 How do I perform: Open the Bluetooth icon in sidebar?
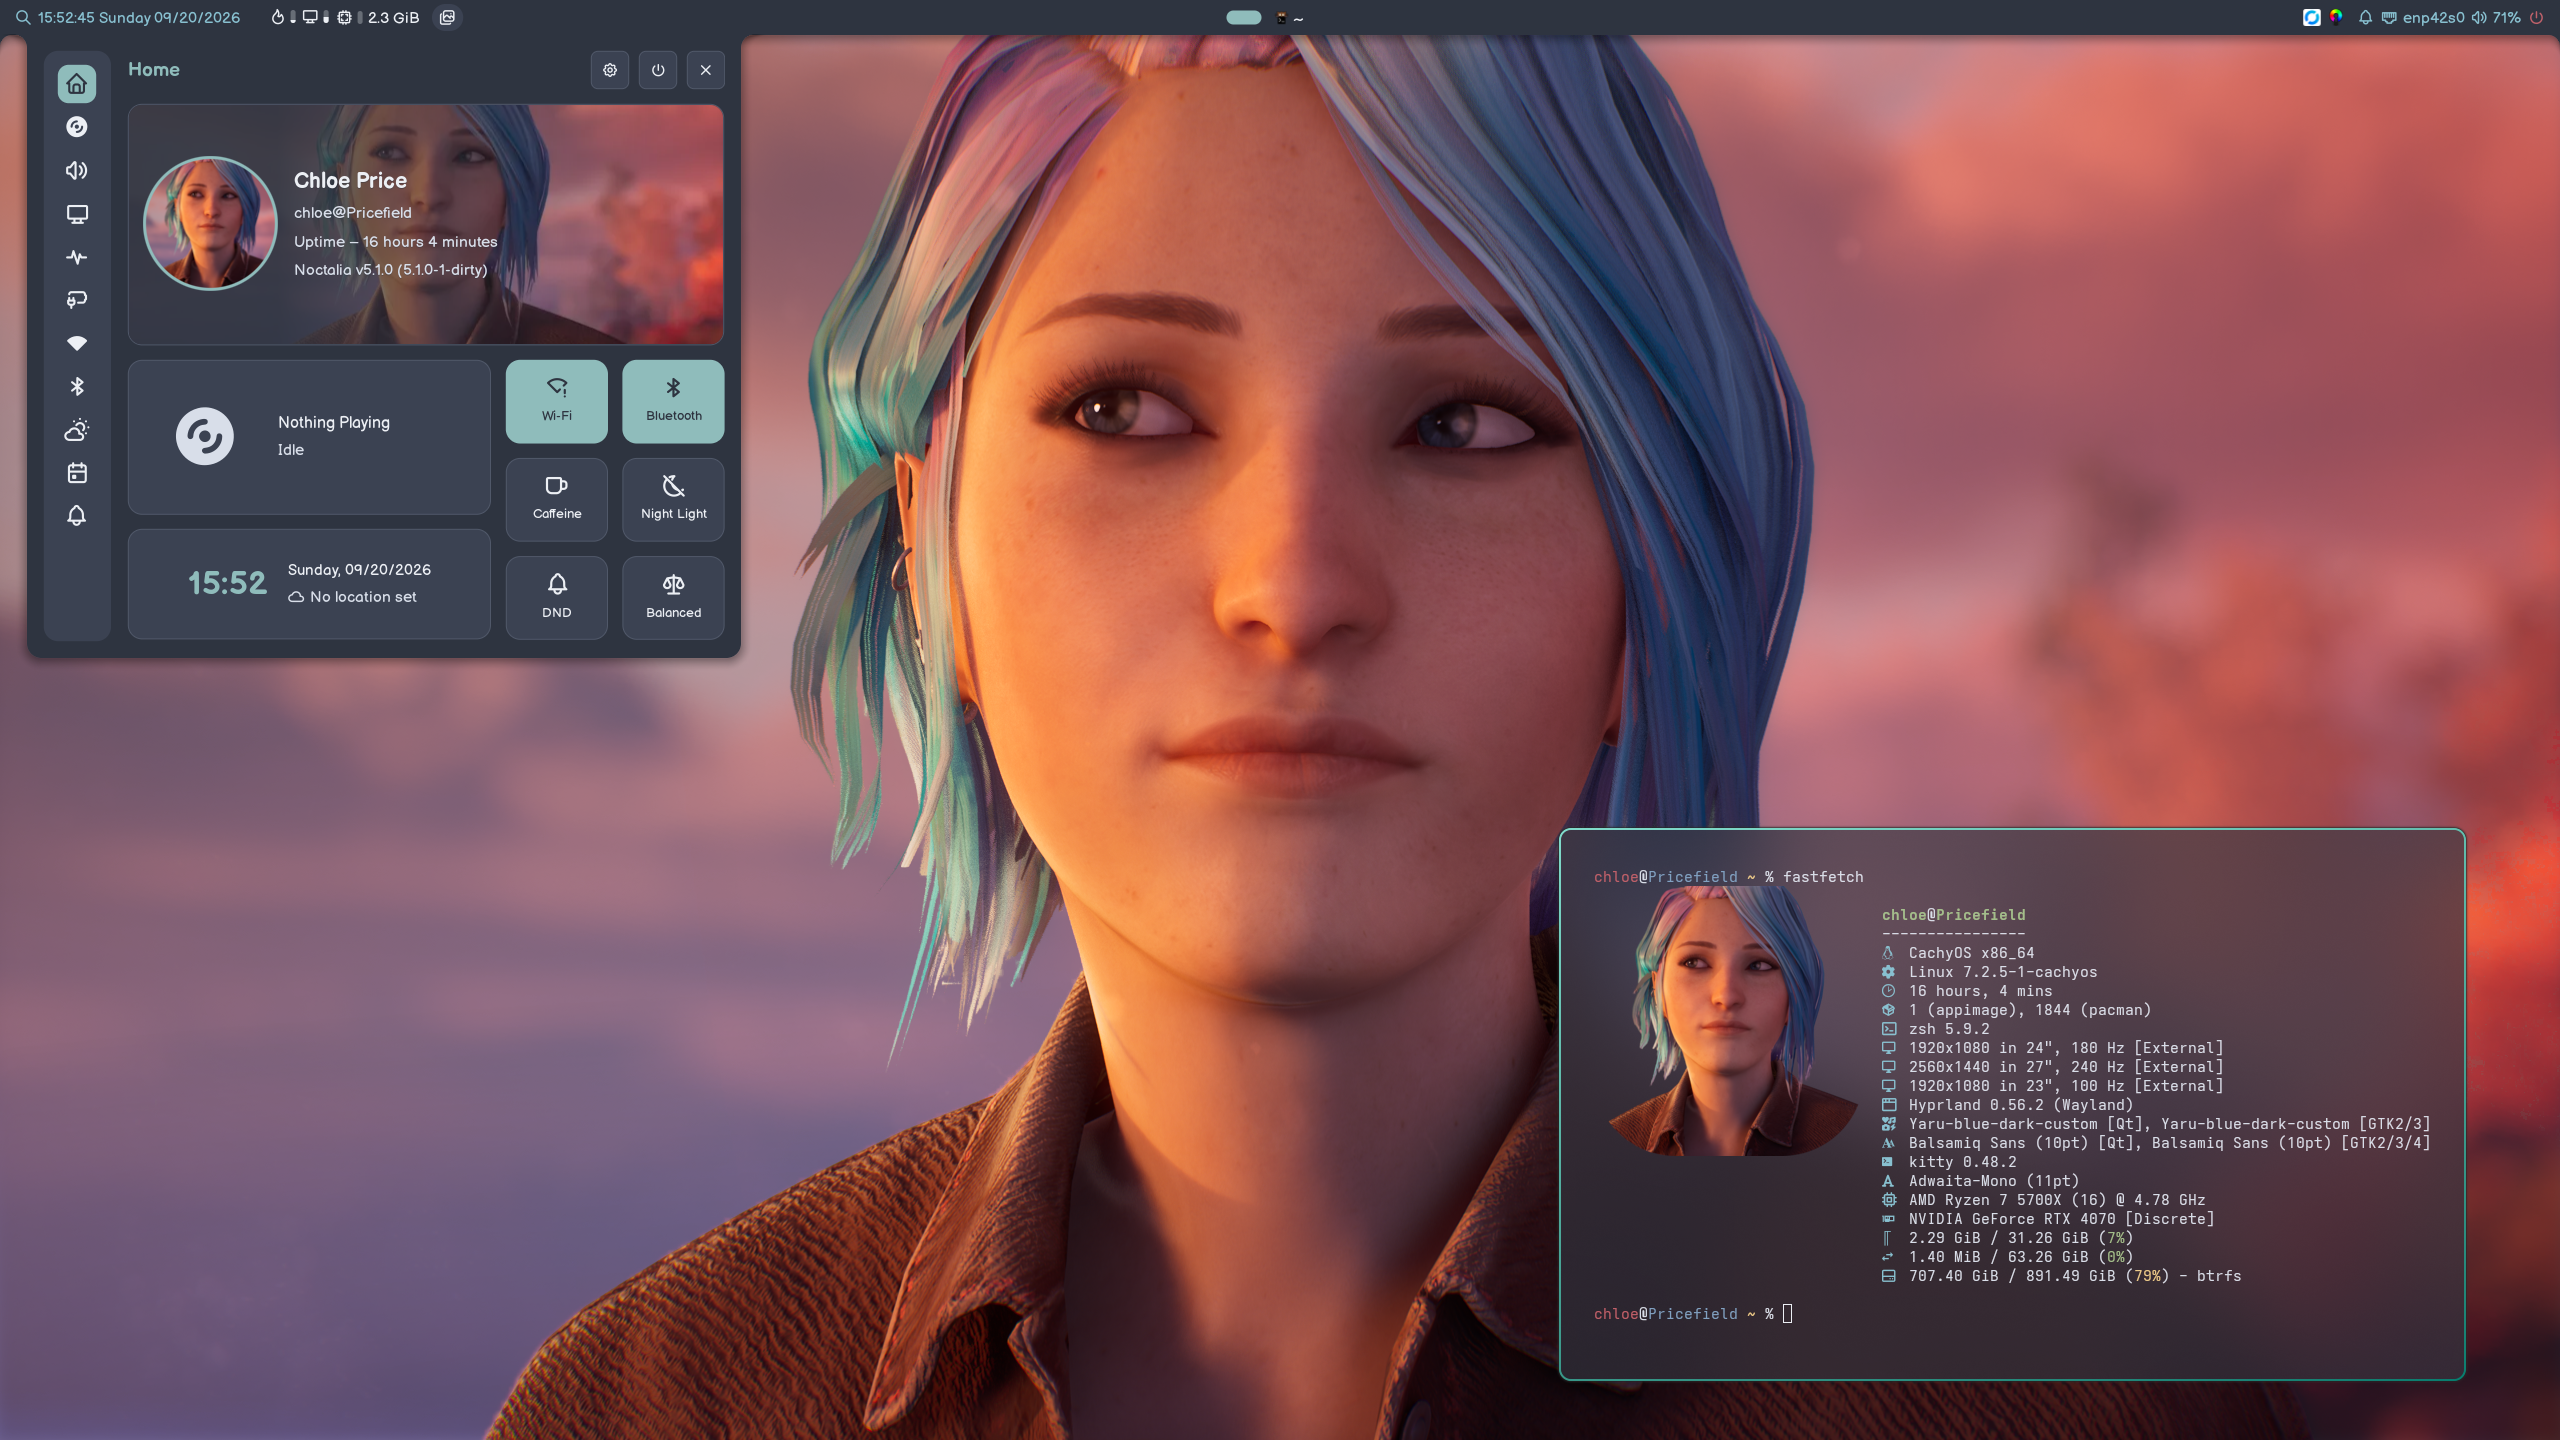click(77, 386)
